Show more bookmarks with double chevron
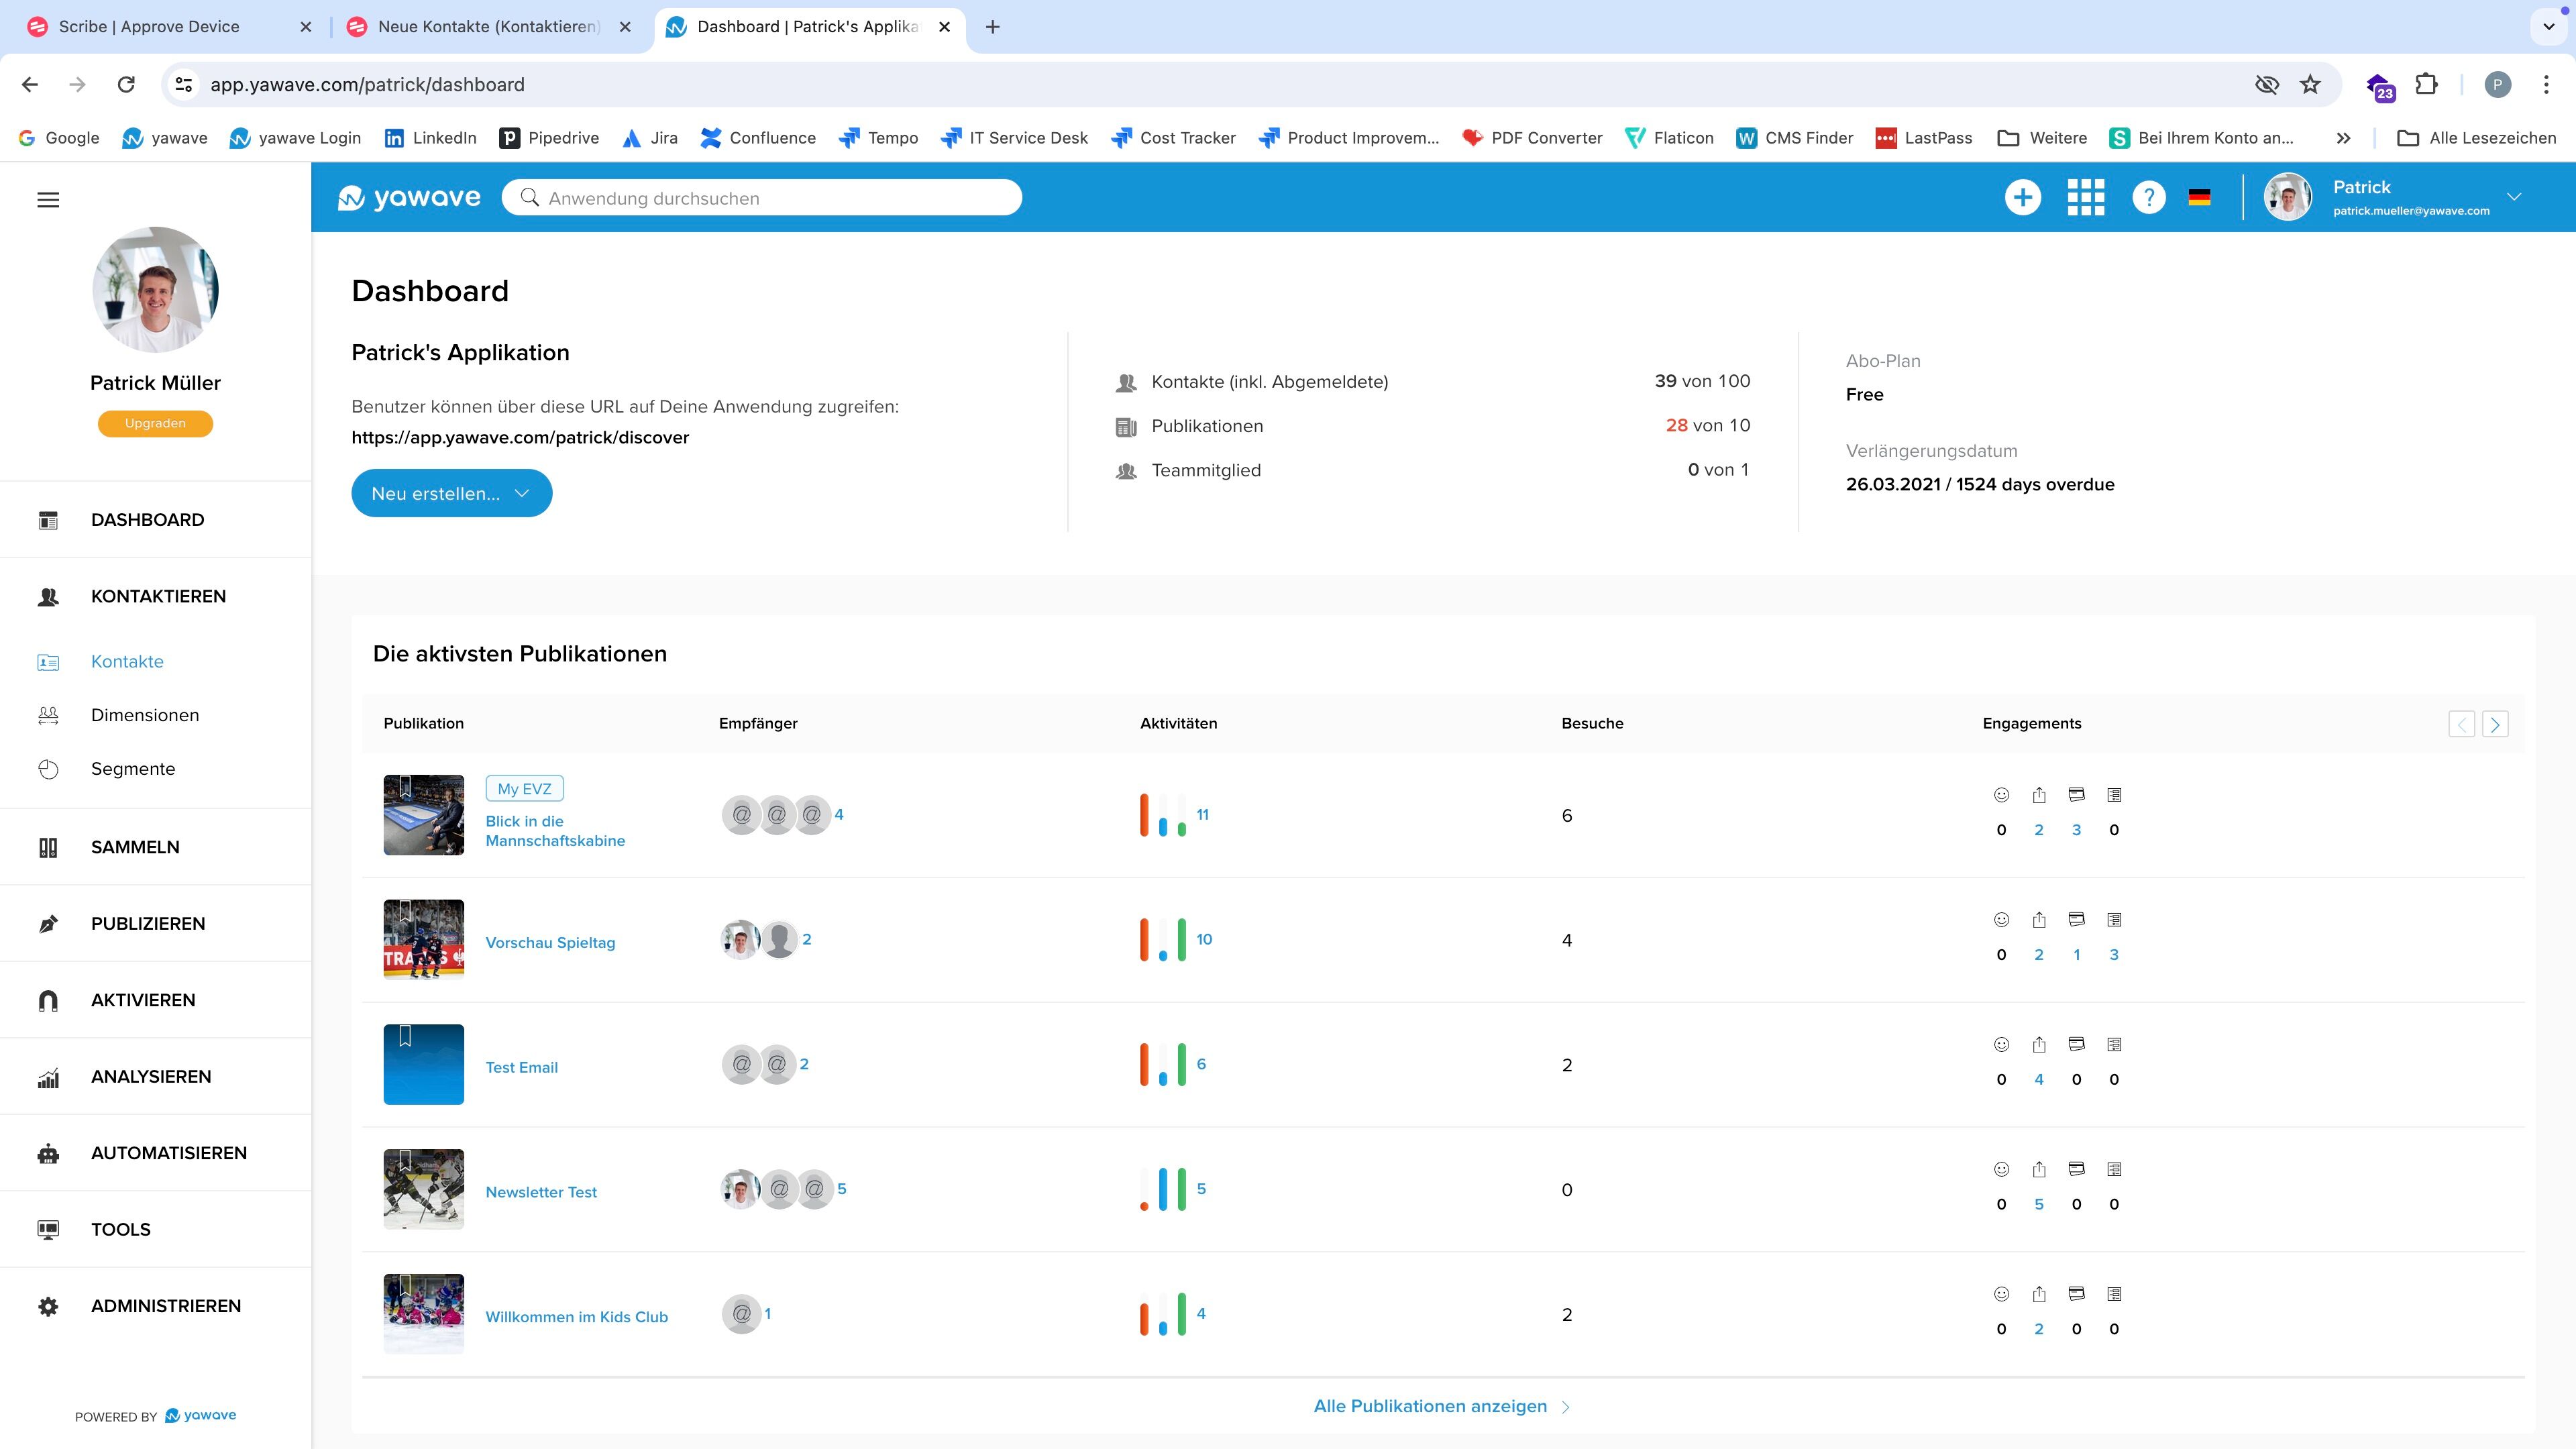The image size is (2576, 1449). pos(2343,138)
